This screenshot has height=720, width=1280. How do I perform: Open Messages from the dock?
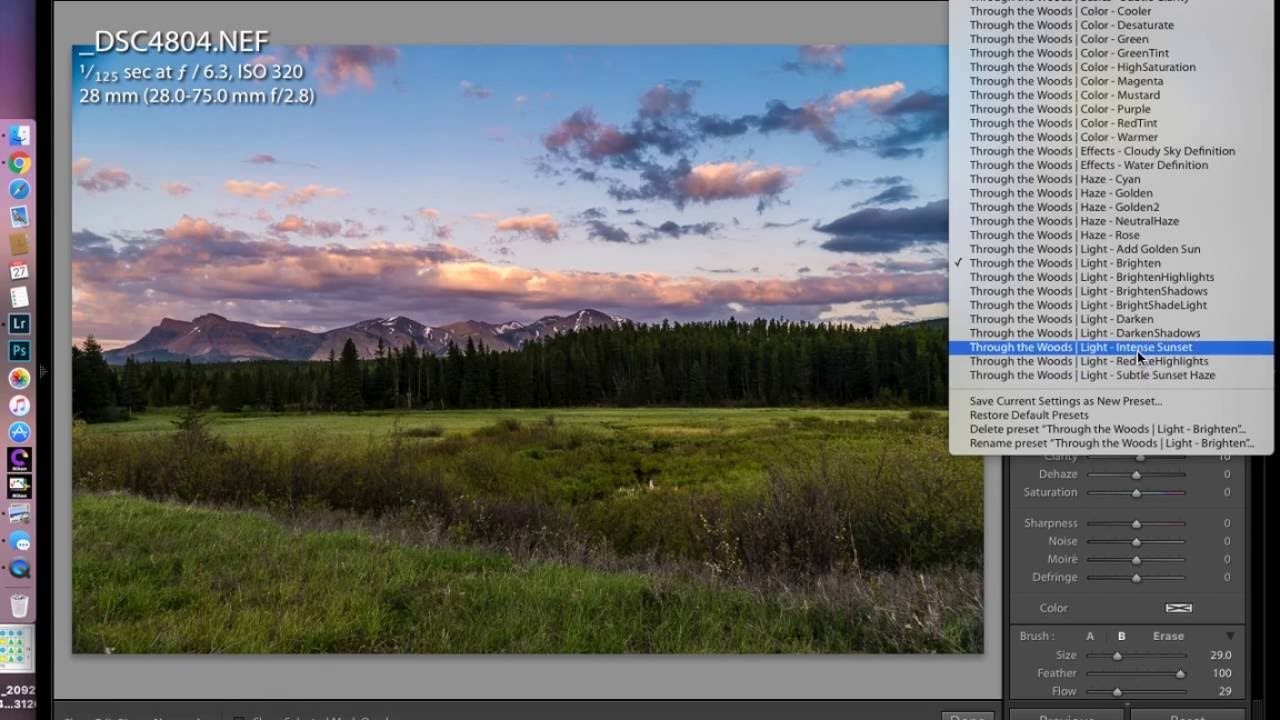tap(19, 541)
